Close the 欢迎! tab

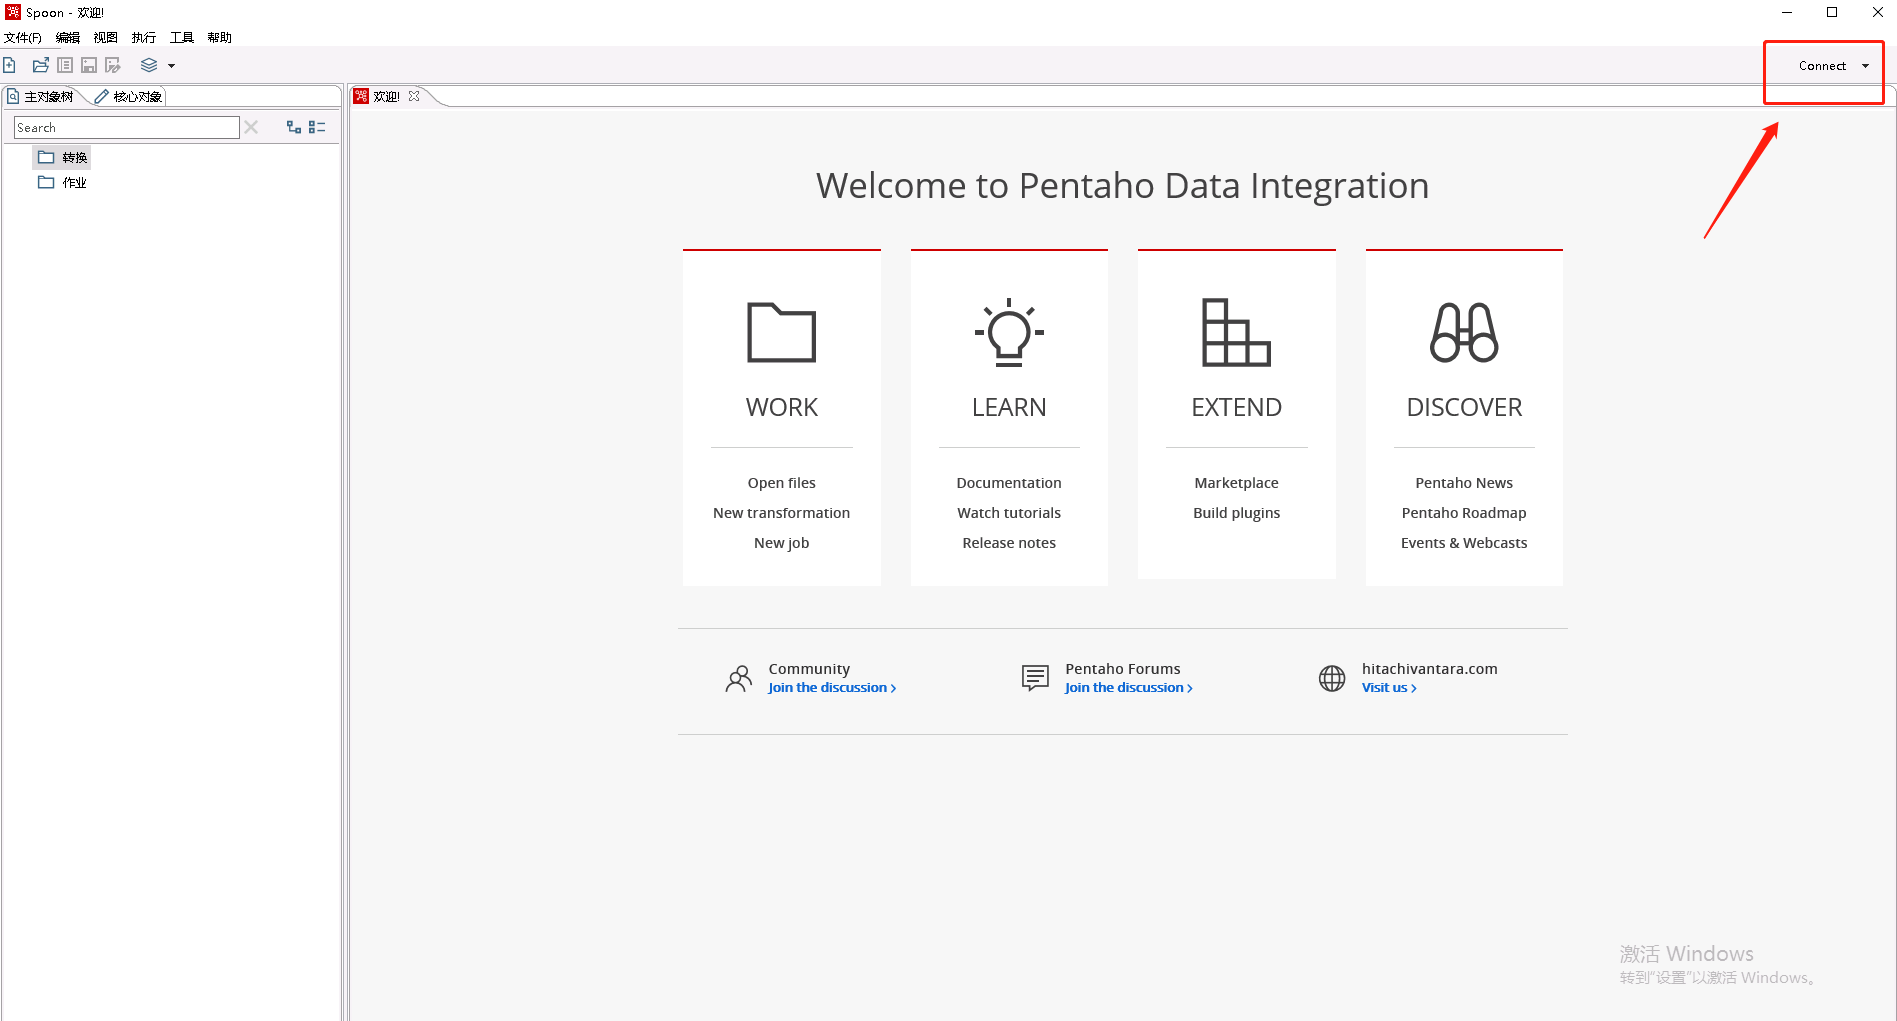(414, 96)
